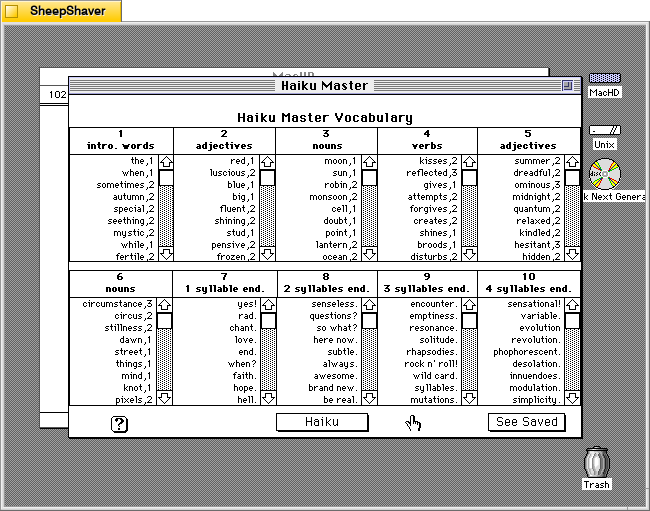The image size is (650, 511).
Task: Click scrollbar track of column 3 nouns
Action: pos(369,216)
